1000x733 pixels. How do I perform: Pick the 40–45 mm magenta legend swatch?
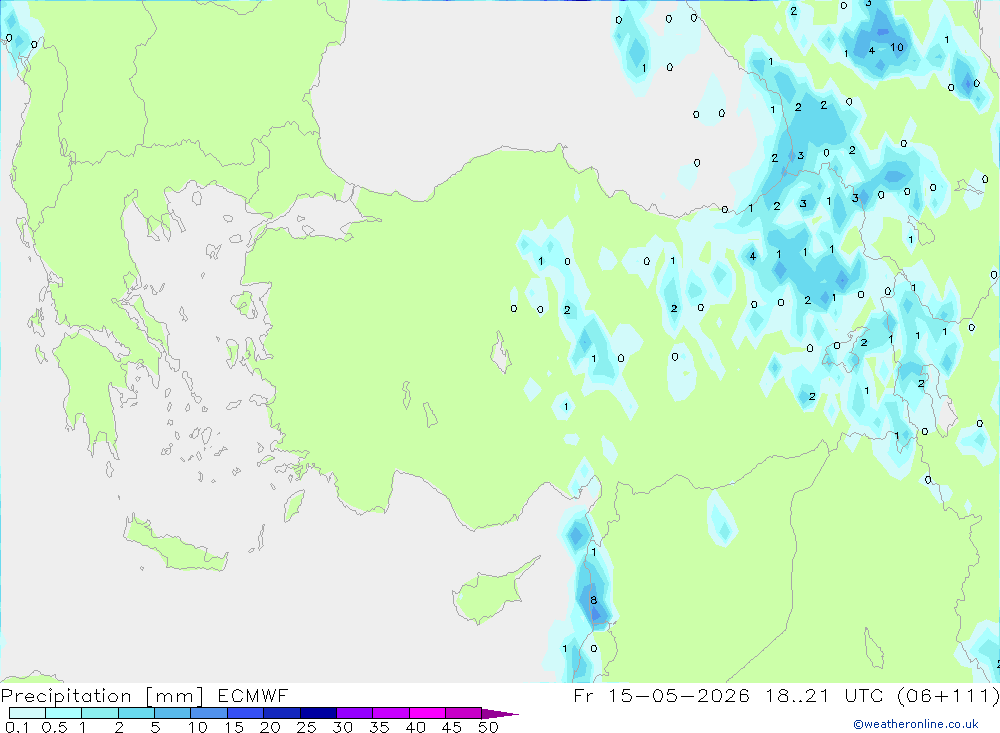[x=427, y=713]
